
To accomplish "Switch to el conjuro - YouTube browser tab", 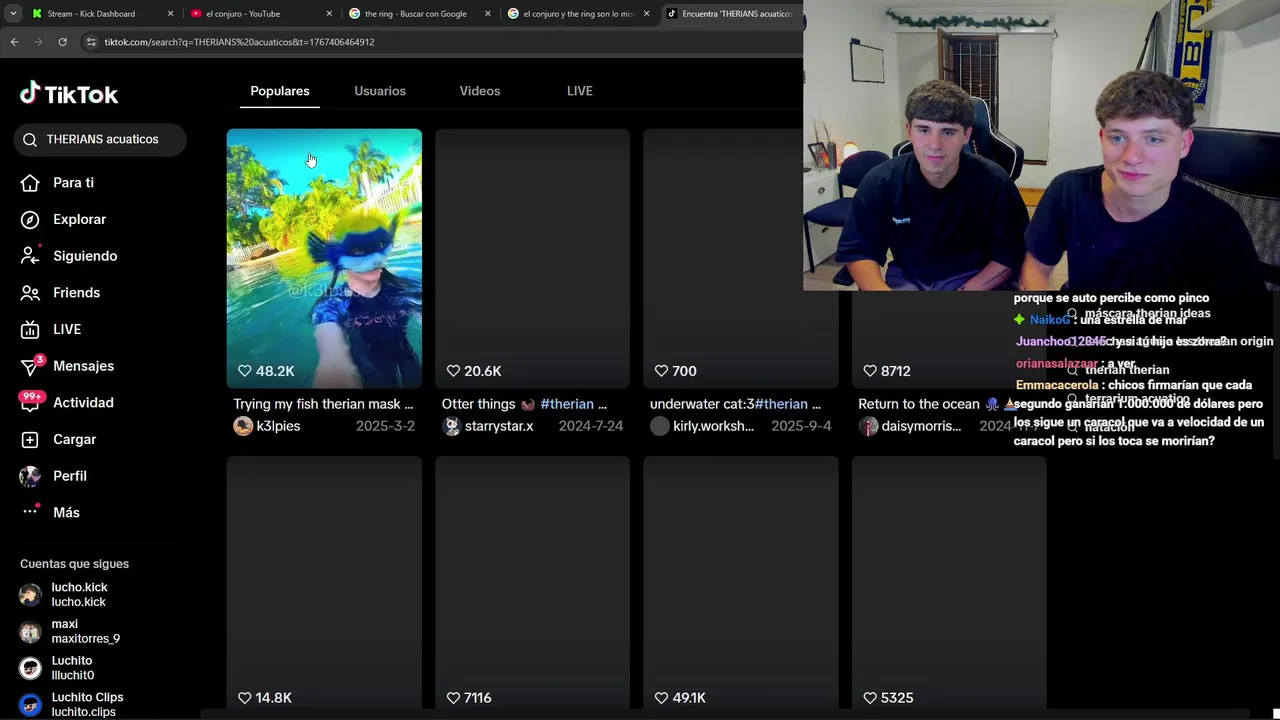I will [260, 14].
